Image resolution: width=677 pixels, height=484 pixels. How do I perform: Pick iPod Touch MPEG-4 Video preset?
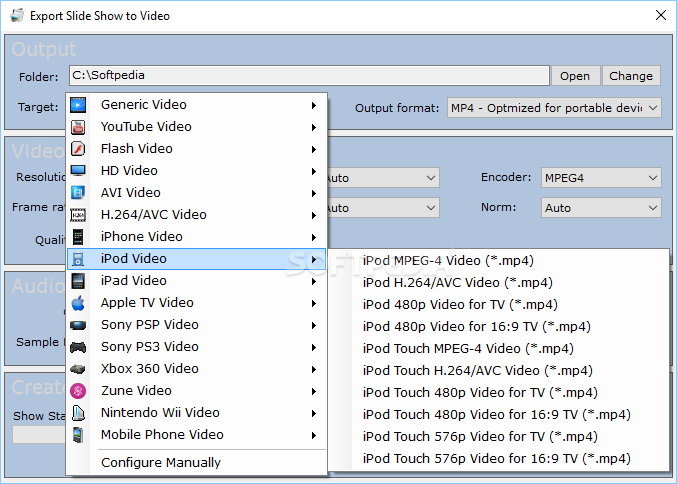point(498,349)
